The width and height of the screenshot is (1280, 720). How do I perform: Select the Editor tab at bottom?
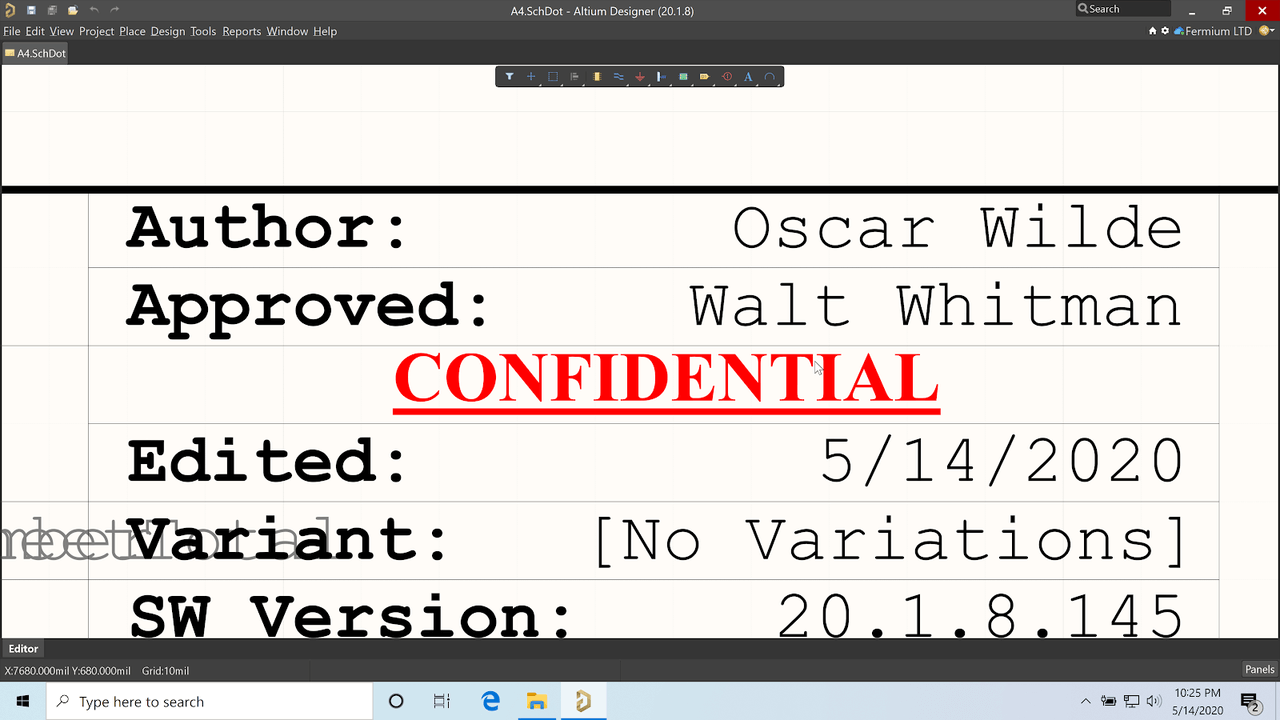coord(24,649)
